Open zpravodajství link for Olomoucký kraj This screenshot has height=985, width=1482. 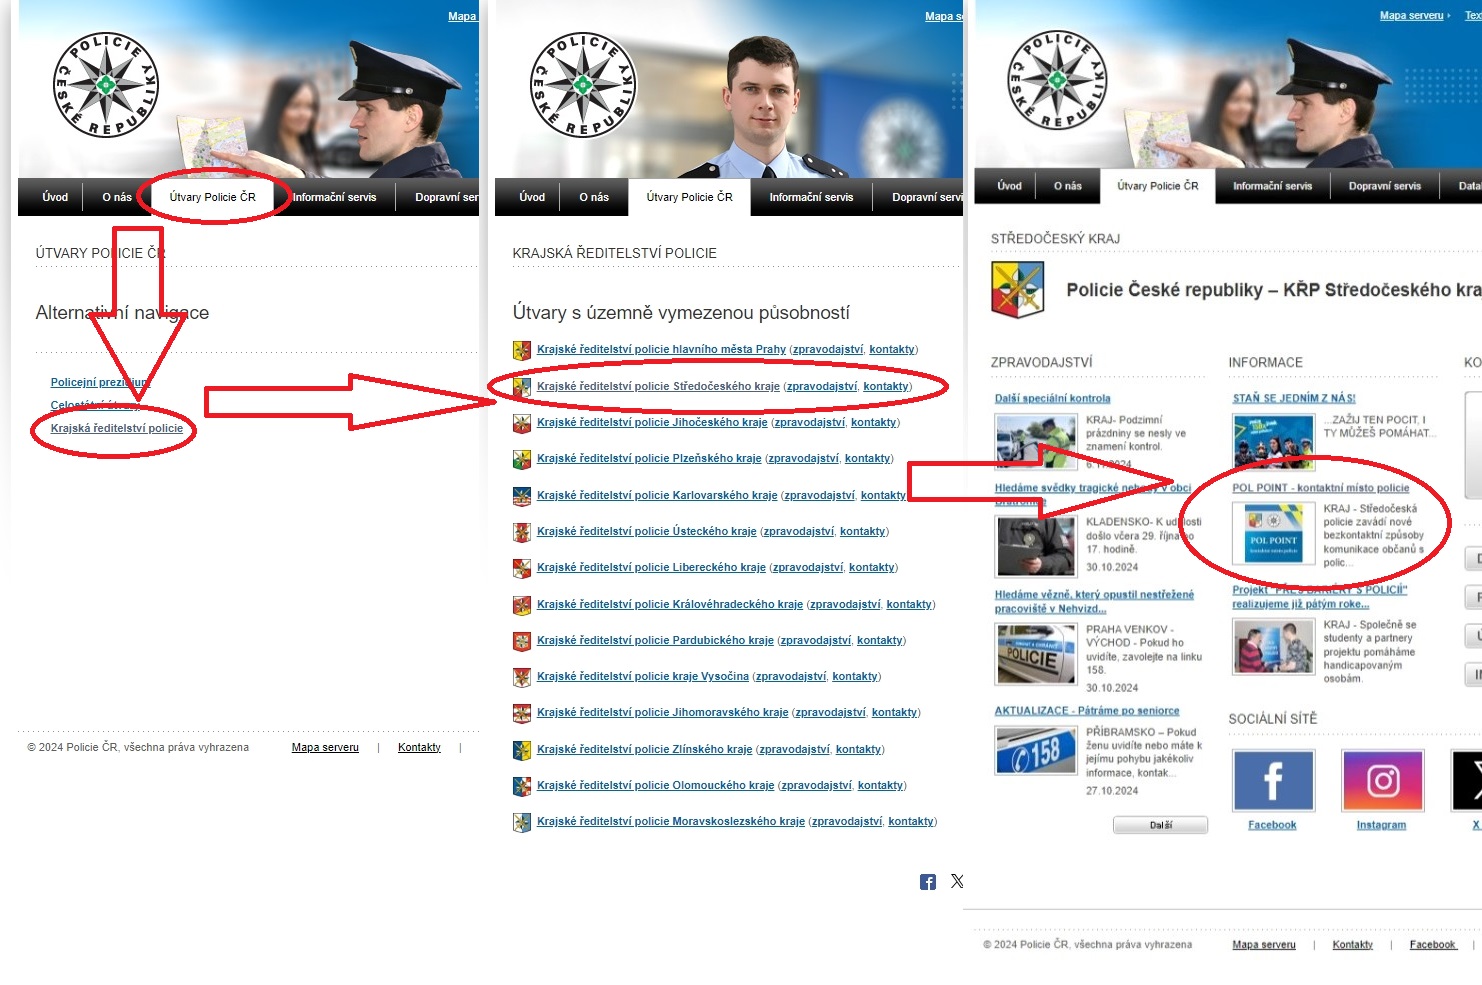(x=816, y=785)
